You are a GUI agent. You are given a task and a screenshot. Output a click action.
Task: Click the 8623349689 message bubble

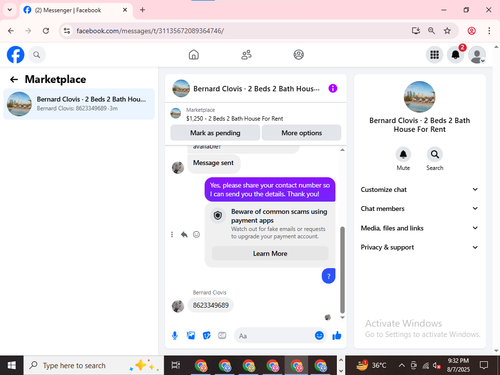click(211, 305)
